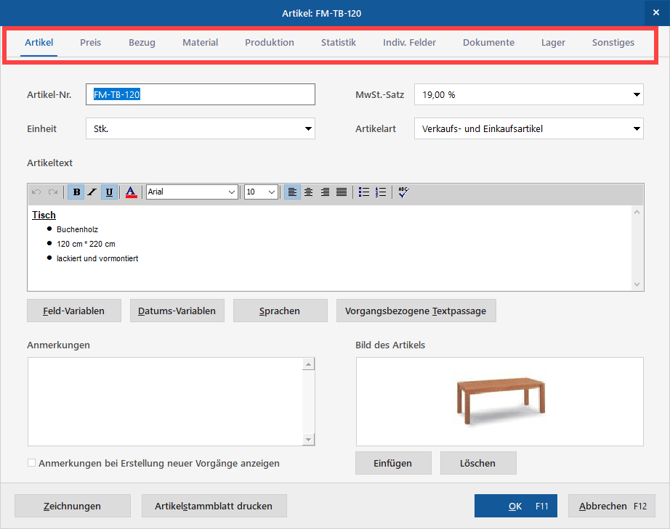
Task: Click the Feld-Variablen button
Action: [x=74, y=311]
